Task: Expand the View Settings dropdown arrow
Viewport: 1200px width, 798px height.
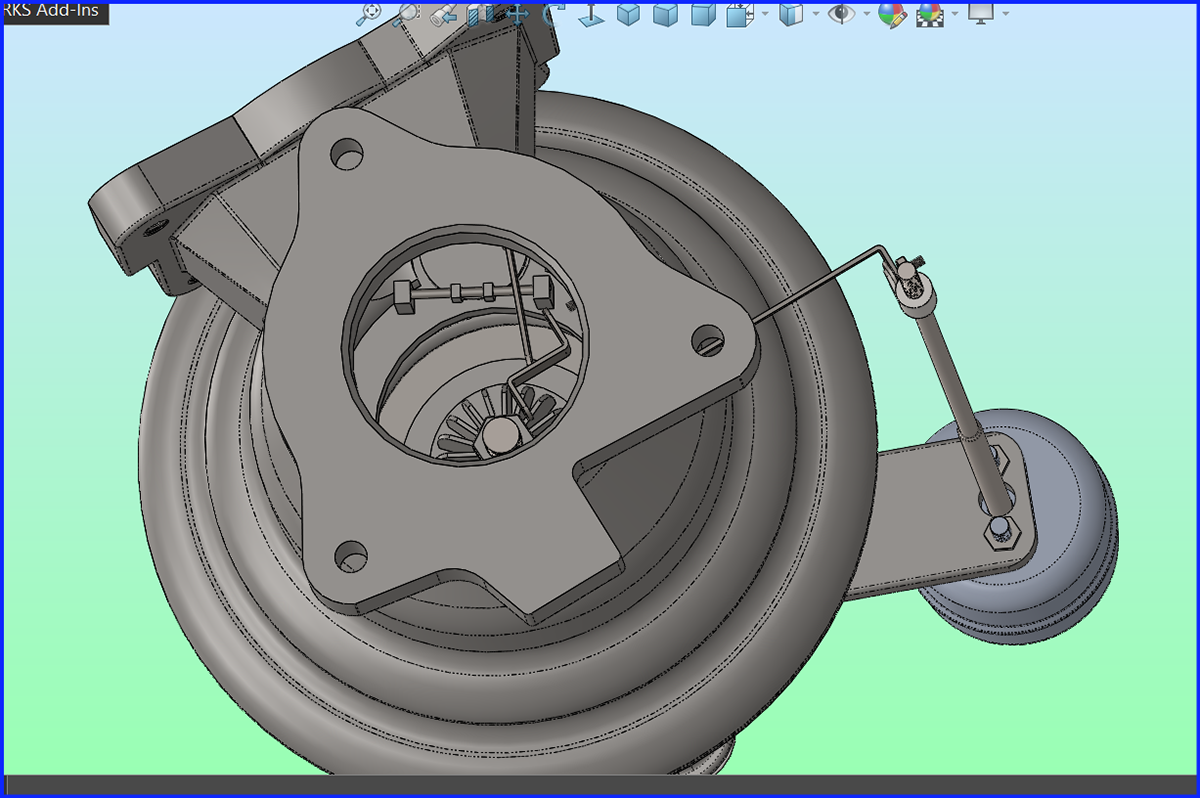Action: (1005, 14)
